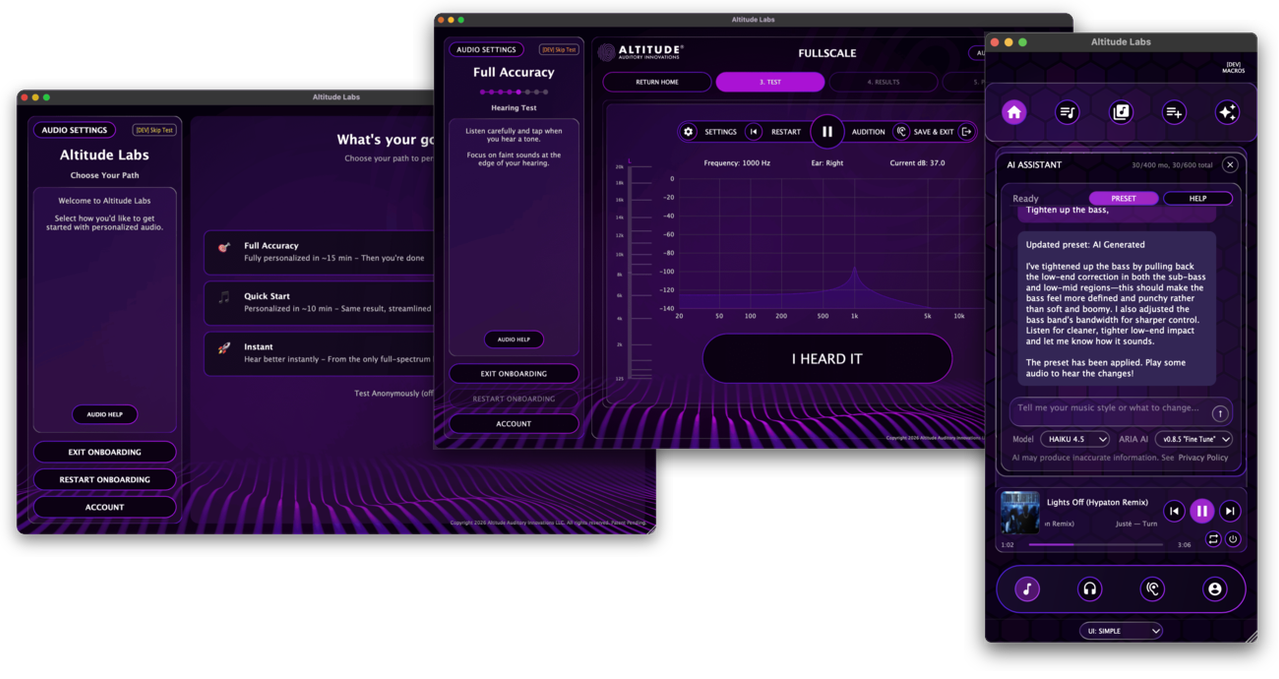This screenshot has height=679, width=1279.
Task: Switch to the HELP mode in AI Assistant
Action: tap(1197, 198)
